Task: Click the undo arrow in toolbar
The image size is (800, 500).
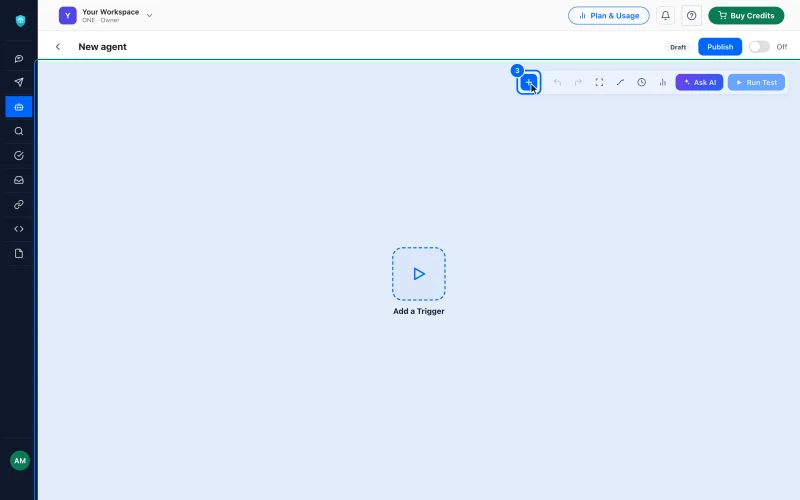Action: click(557, 82)
